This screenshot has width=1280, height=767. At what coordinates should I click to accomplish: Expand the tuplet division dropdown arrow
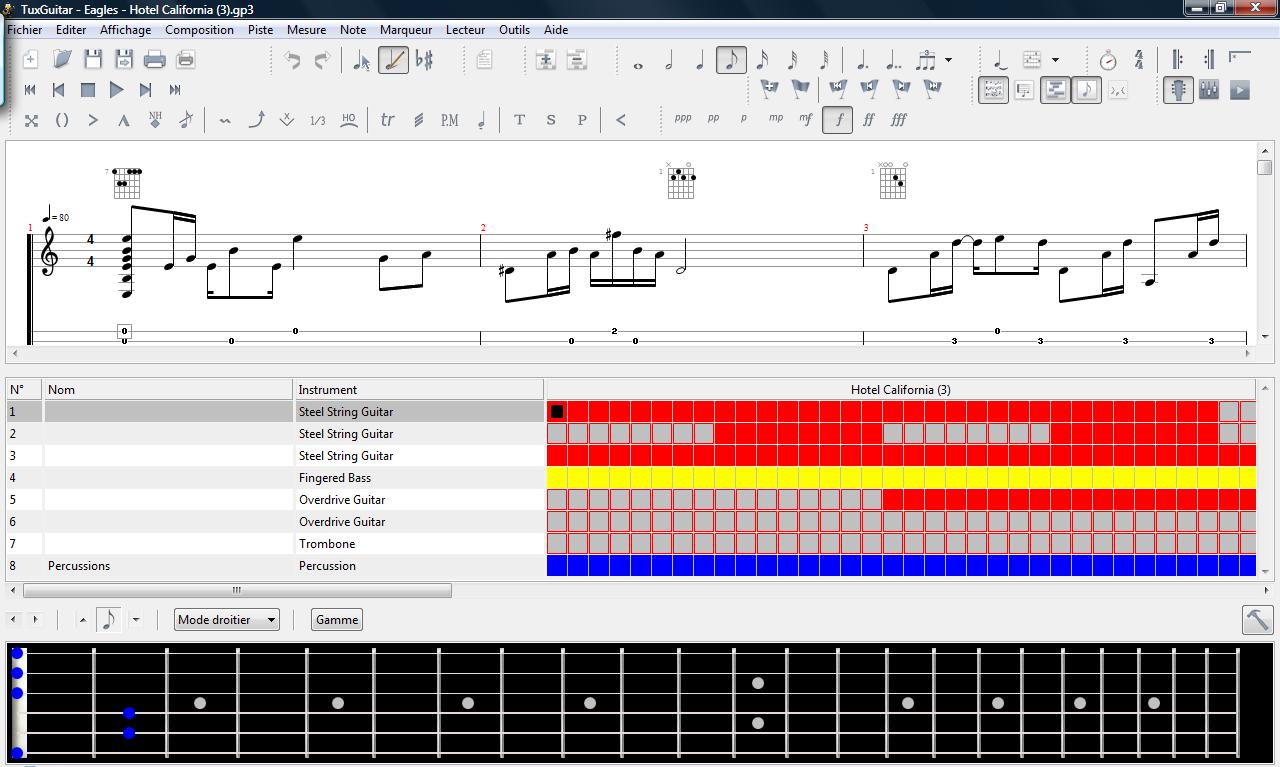[x=948, y=60]
